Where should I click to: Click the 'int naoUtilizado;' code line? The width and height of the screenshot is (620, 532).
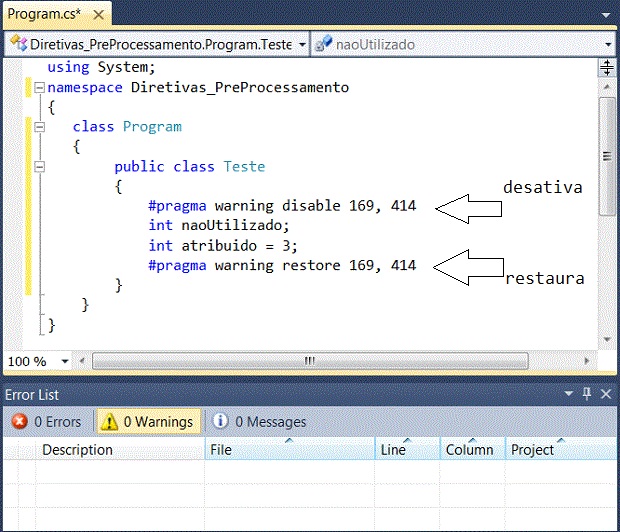point(219,226)
